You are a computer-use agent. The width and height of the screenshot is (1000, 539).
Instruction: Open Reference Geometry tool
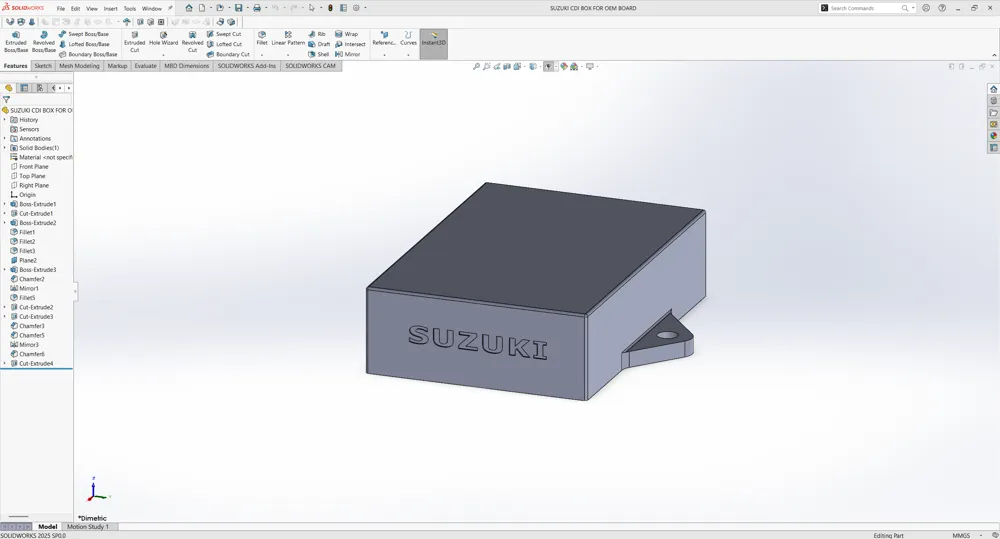coord(384,38)
